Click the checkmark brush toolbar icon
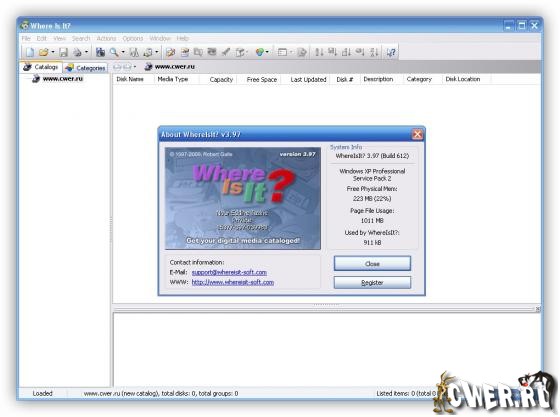The image size is (560, 417). [x=225, y=52]
